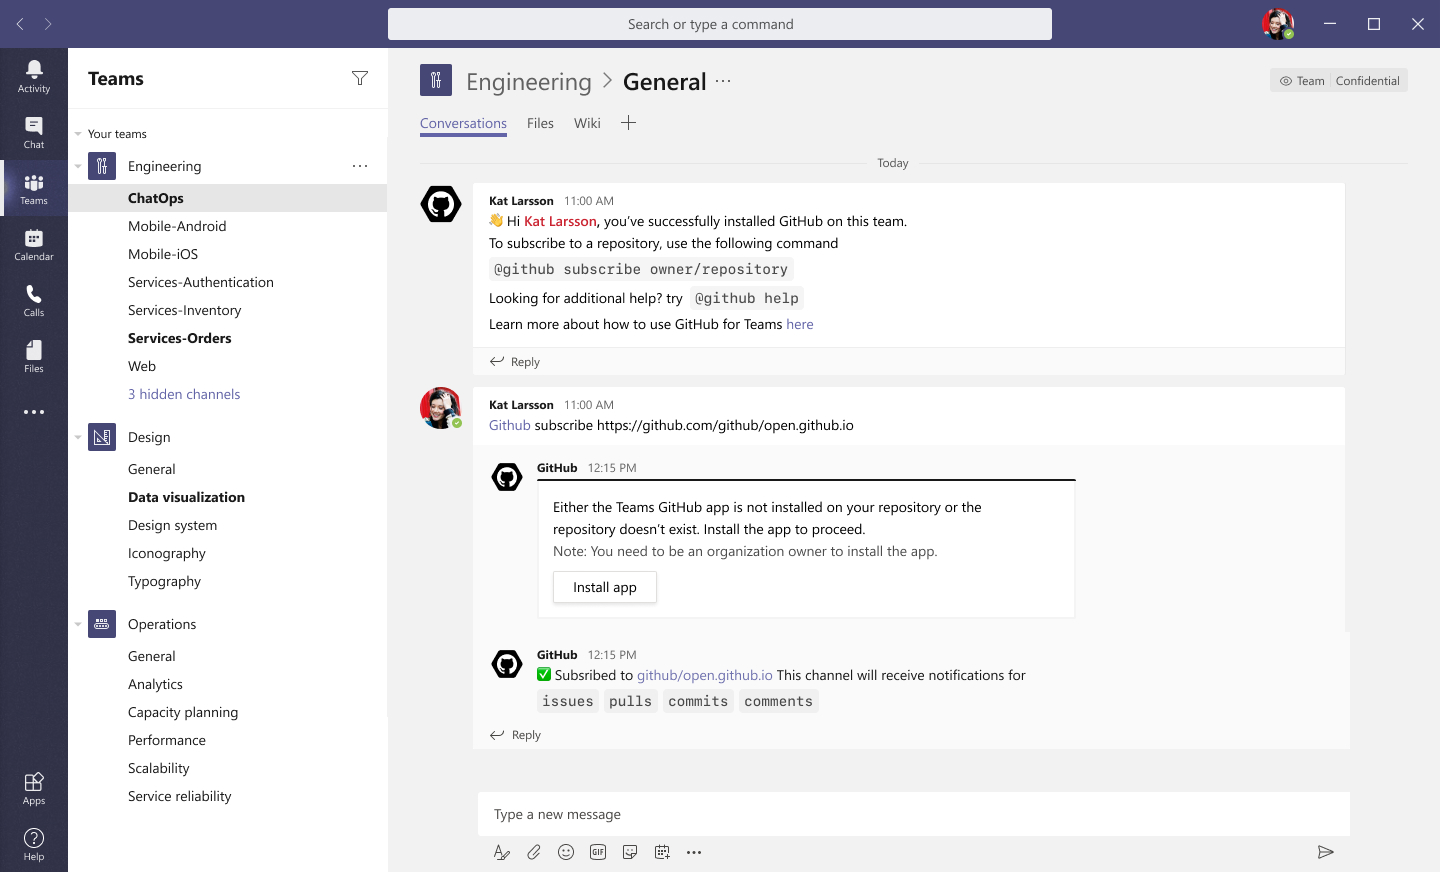Open the github/open.github.io repository link

point(703,675)
